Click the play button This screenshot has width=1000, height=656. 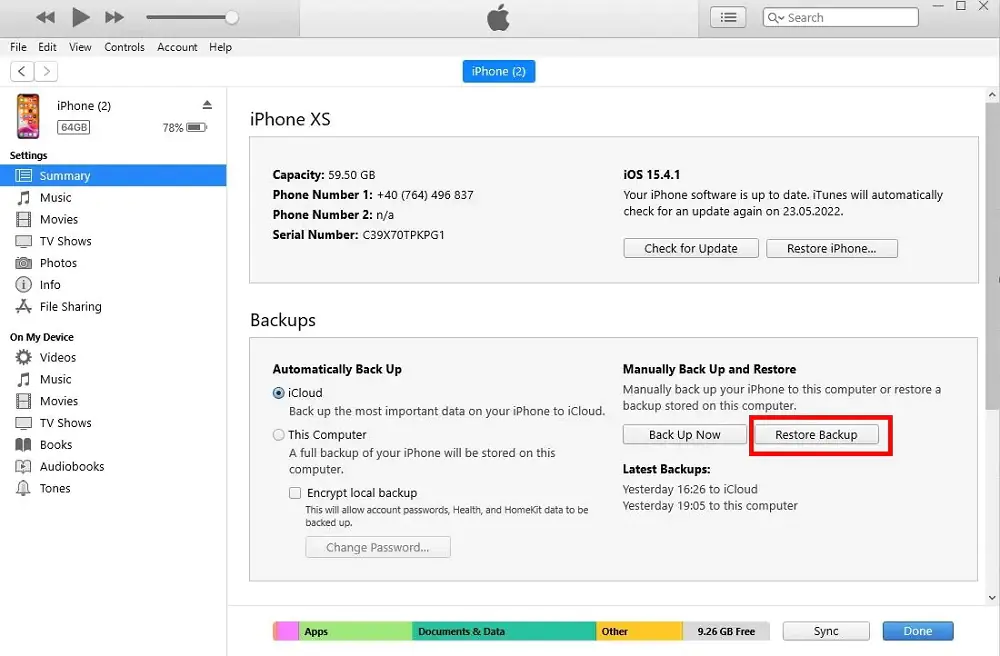[80, 17]
